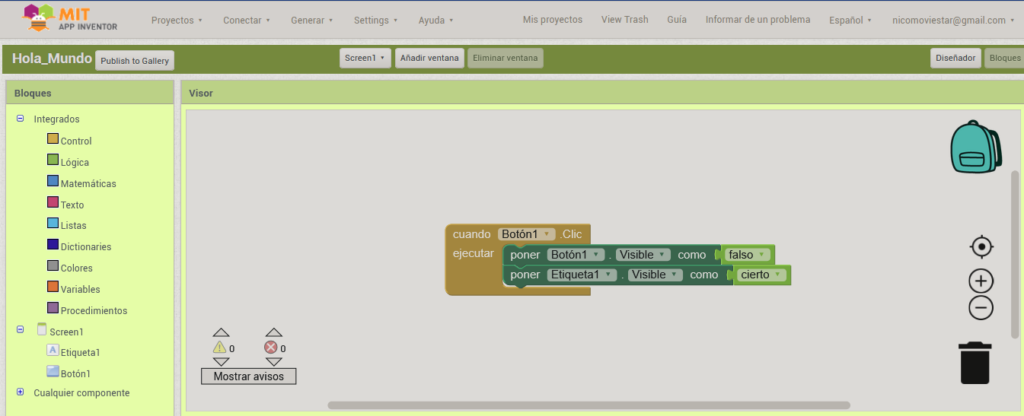Viewport: 1024px width, 416px height.
Task: Go to Mis proyectos
Action: (x=552, y=20)
